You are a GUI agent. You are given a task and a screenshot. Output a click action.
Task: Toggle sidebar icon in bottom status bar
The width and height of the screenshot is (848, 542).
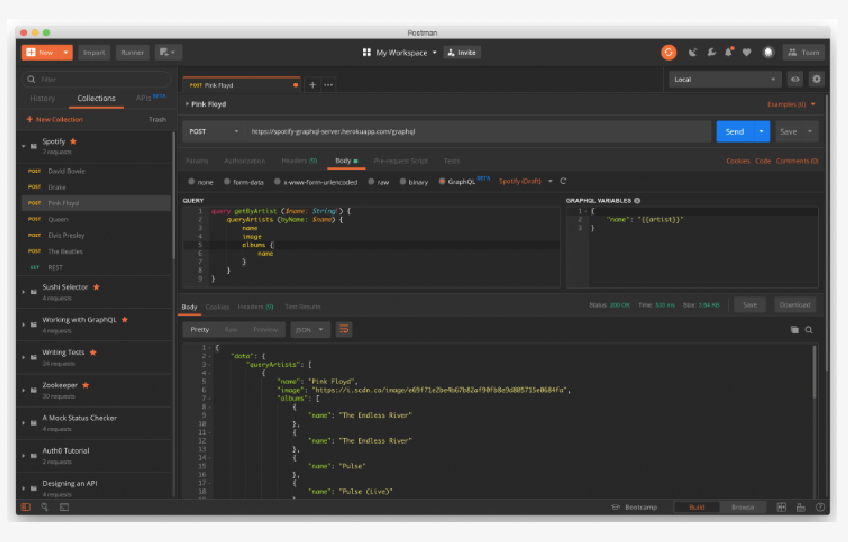pos(26,507)
